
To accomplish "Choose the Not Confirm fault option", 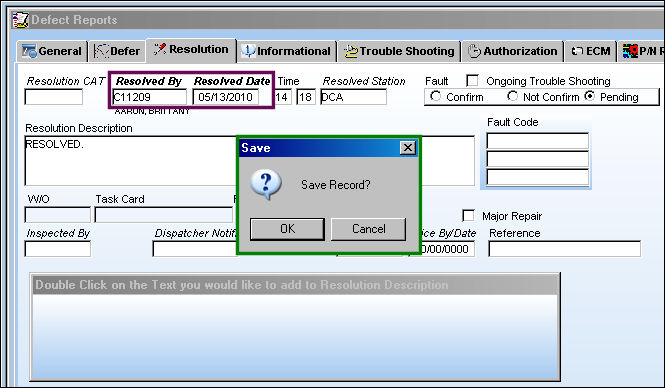I will click(x=512, y=96).
